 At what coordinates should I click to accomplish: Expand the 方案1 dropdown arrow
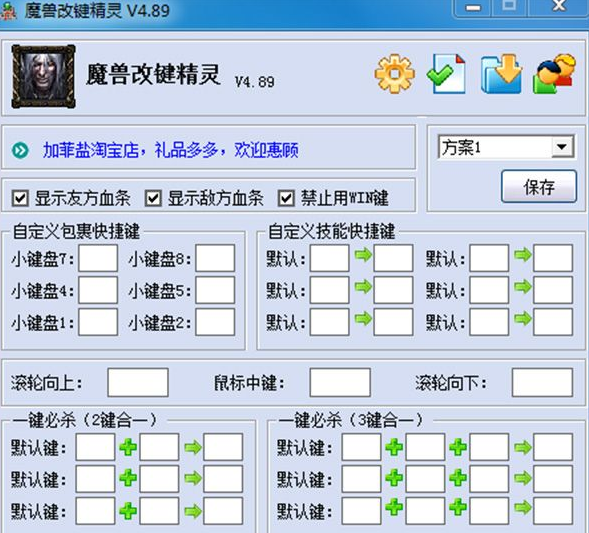point(562,147)
